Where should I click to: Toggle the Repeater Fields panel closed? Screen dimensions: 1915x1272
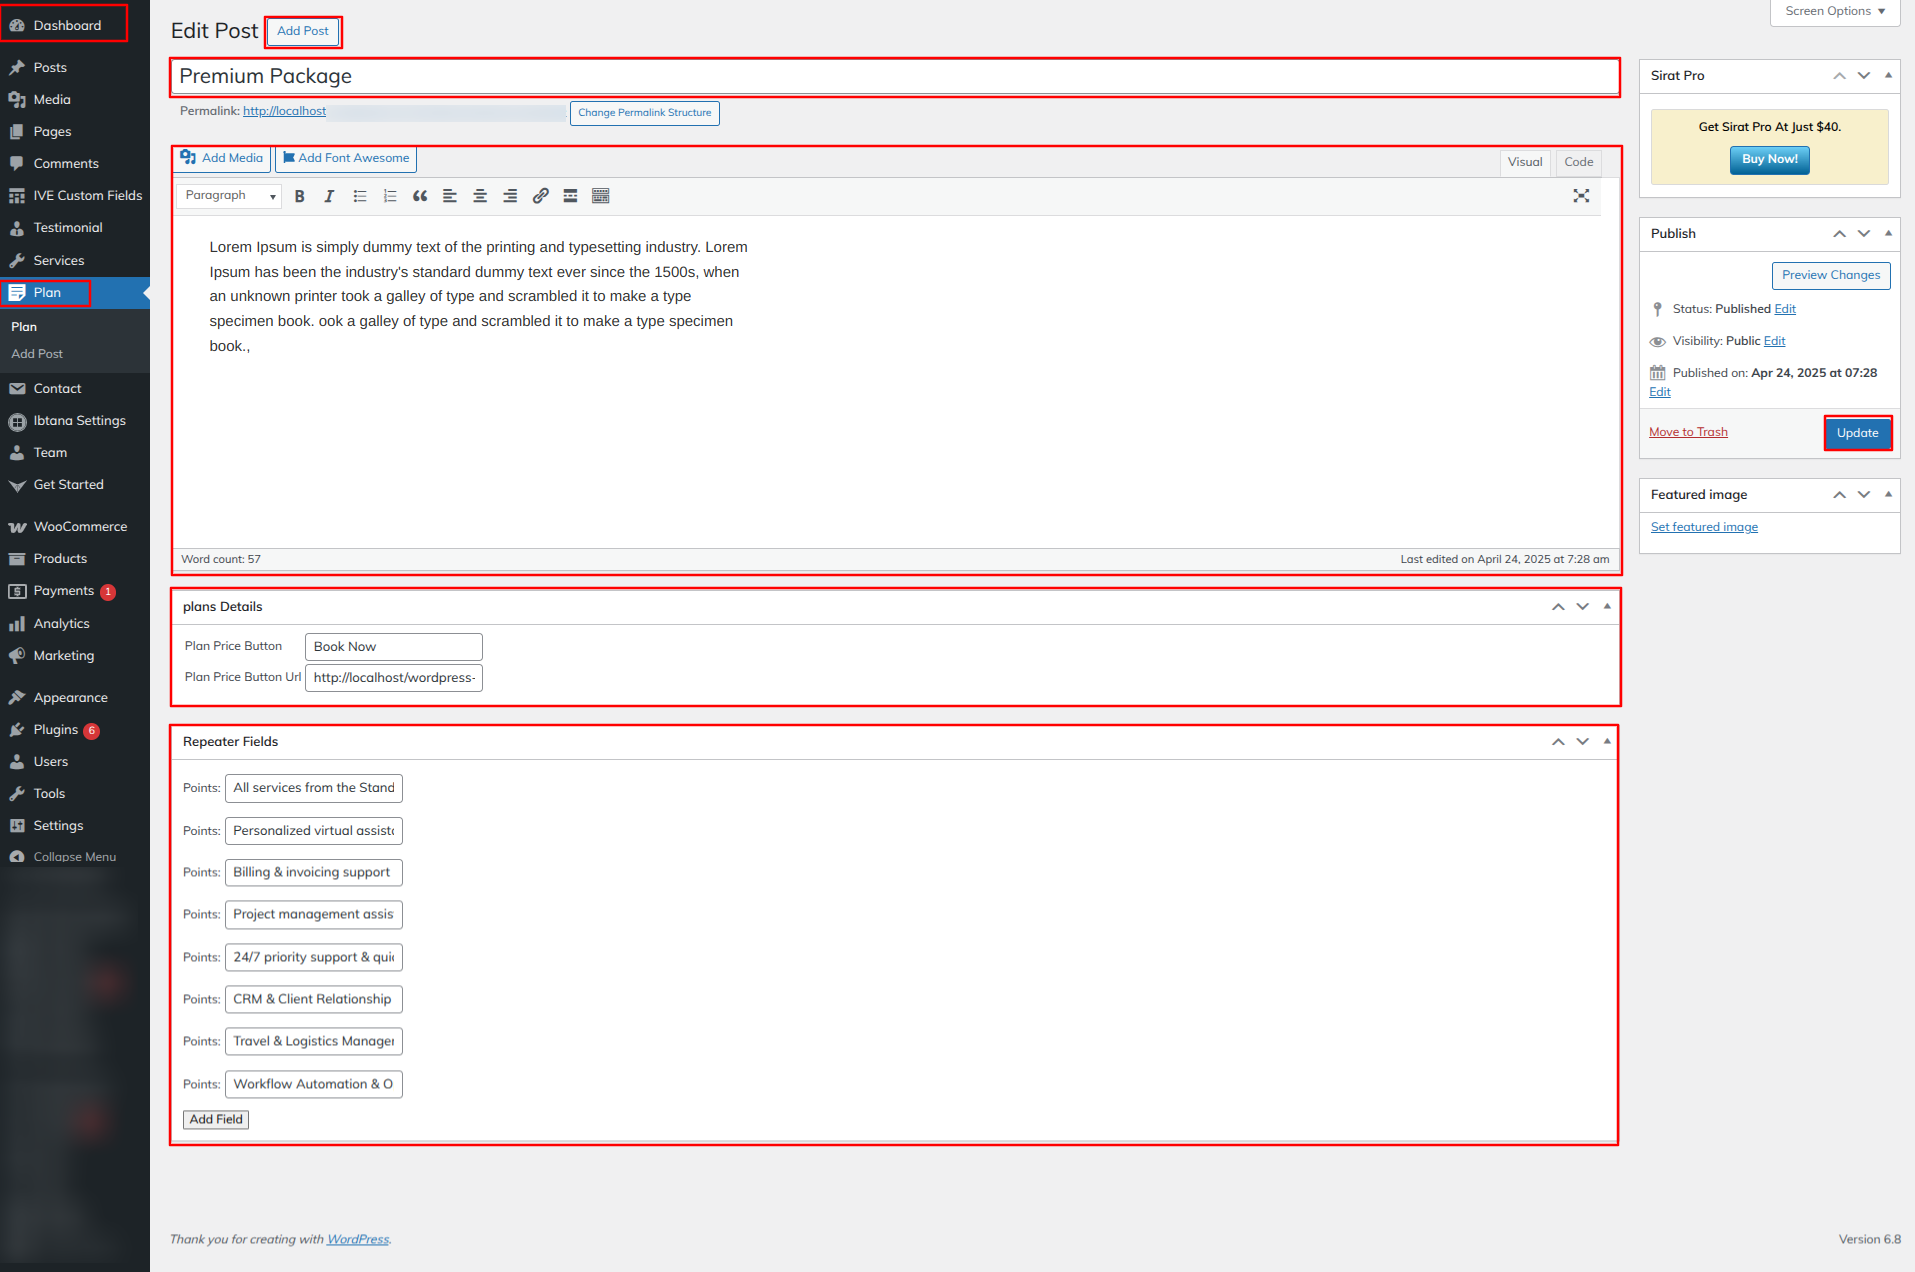[x=1607, y=741]
